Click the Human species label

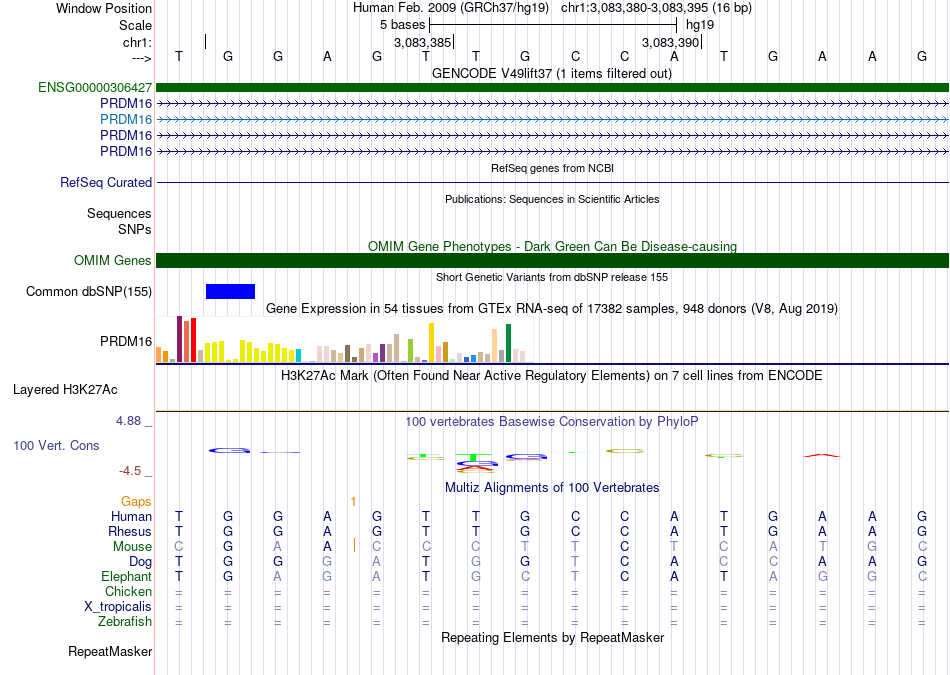pyautogui.click(x=131, y=517)
